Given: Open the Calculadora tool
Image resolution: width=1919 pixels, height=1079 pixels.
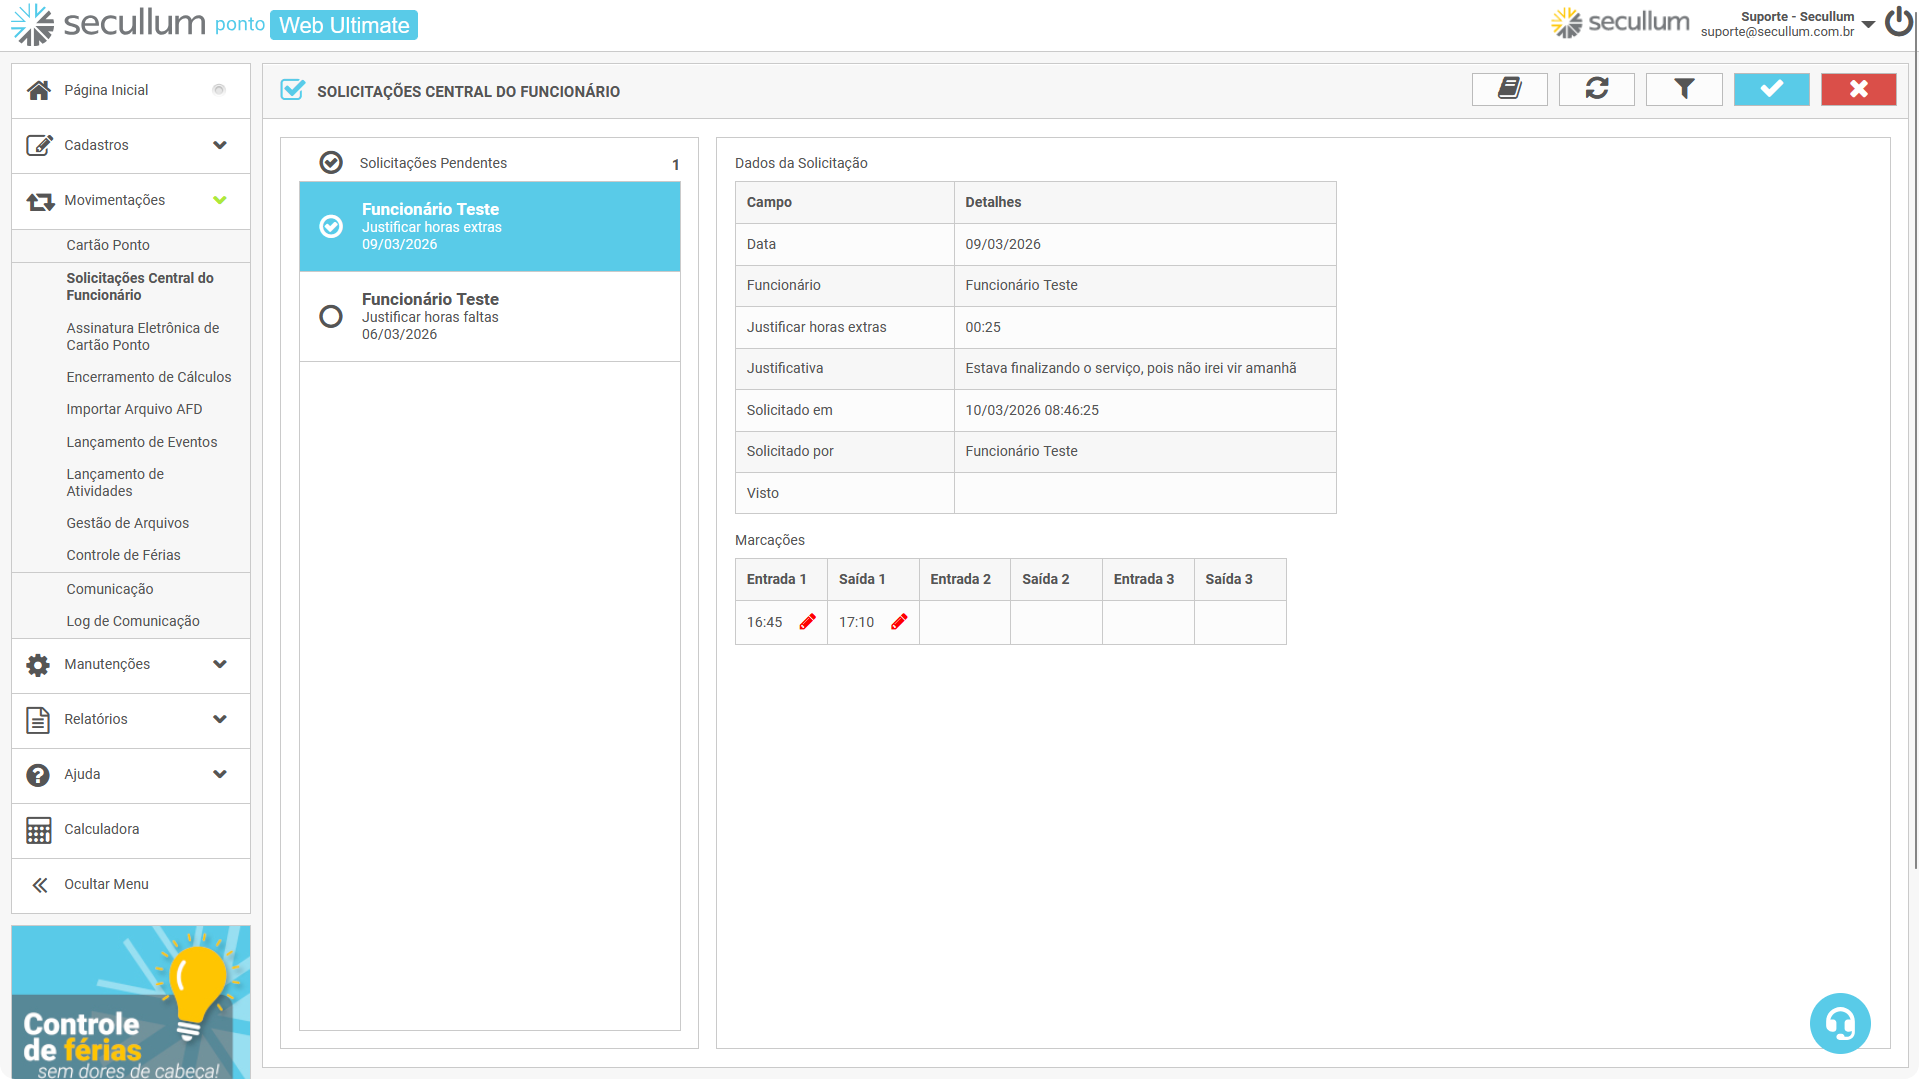Looking at the screenshot, I should pyautogui.click(x=101, y=829).
